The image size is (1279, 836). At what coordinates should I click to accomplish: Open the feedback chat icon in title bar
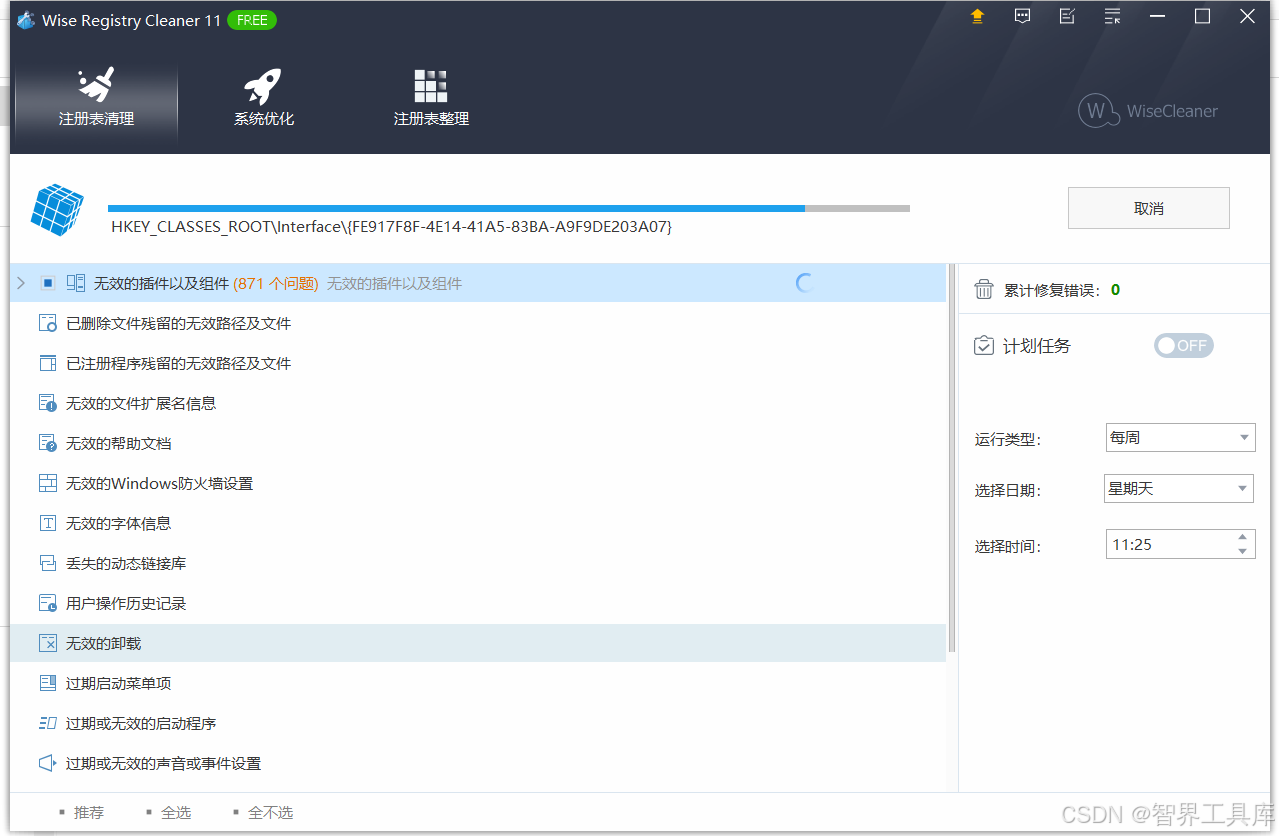tap(1022, 16)
